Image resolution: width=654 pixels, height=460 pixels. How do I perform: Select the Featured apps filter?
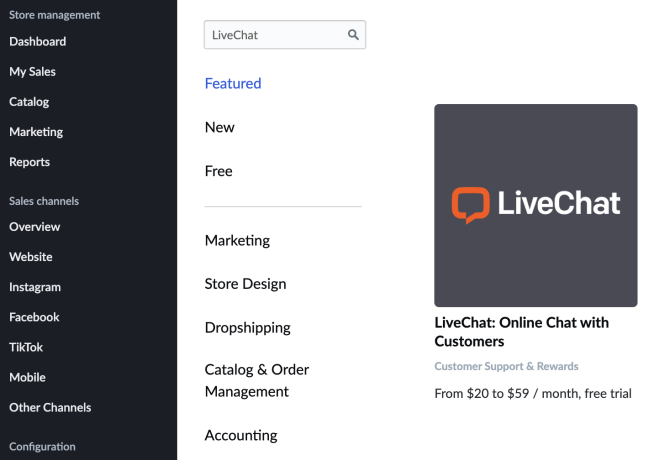coord(233,83)
